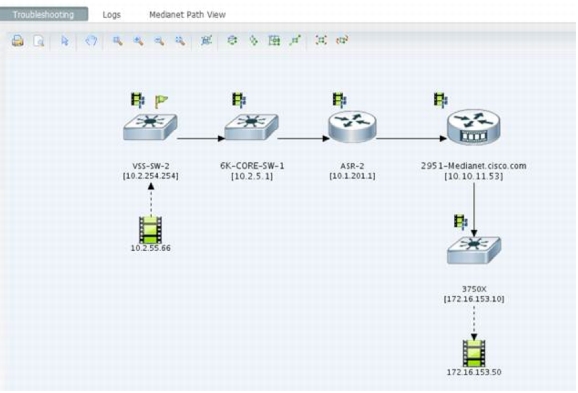The width and height of the screenshot is (578, 393).
Task: Click the 3750X switch node
Action: [474, 250]
